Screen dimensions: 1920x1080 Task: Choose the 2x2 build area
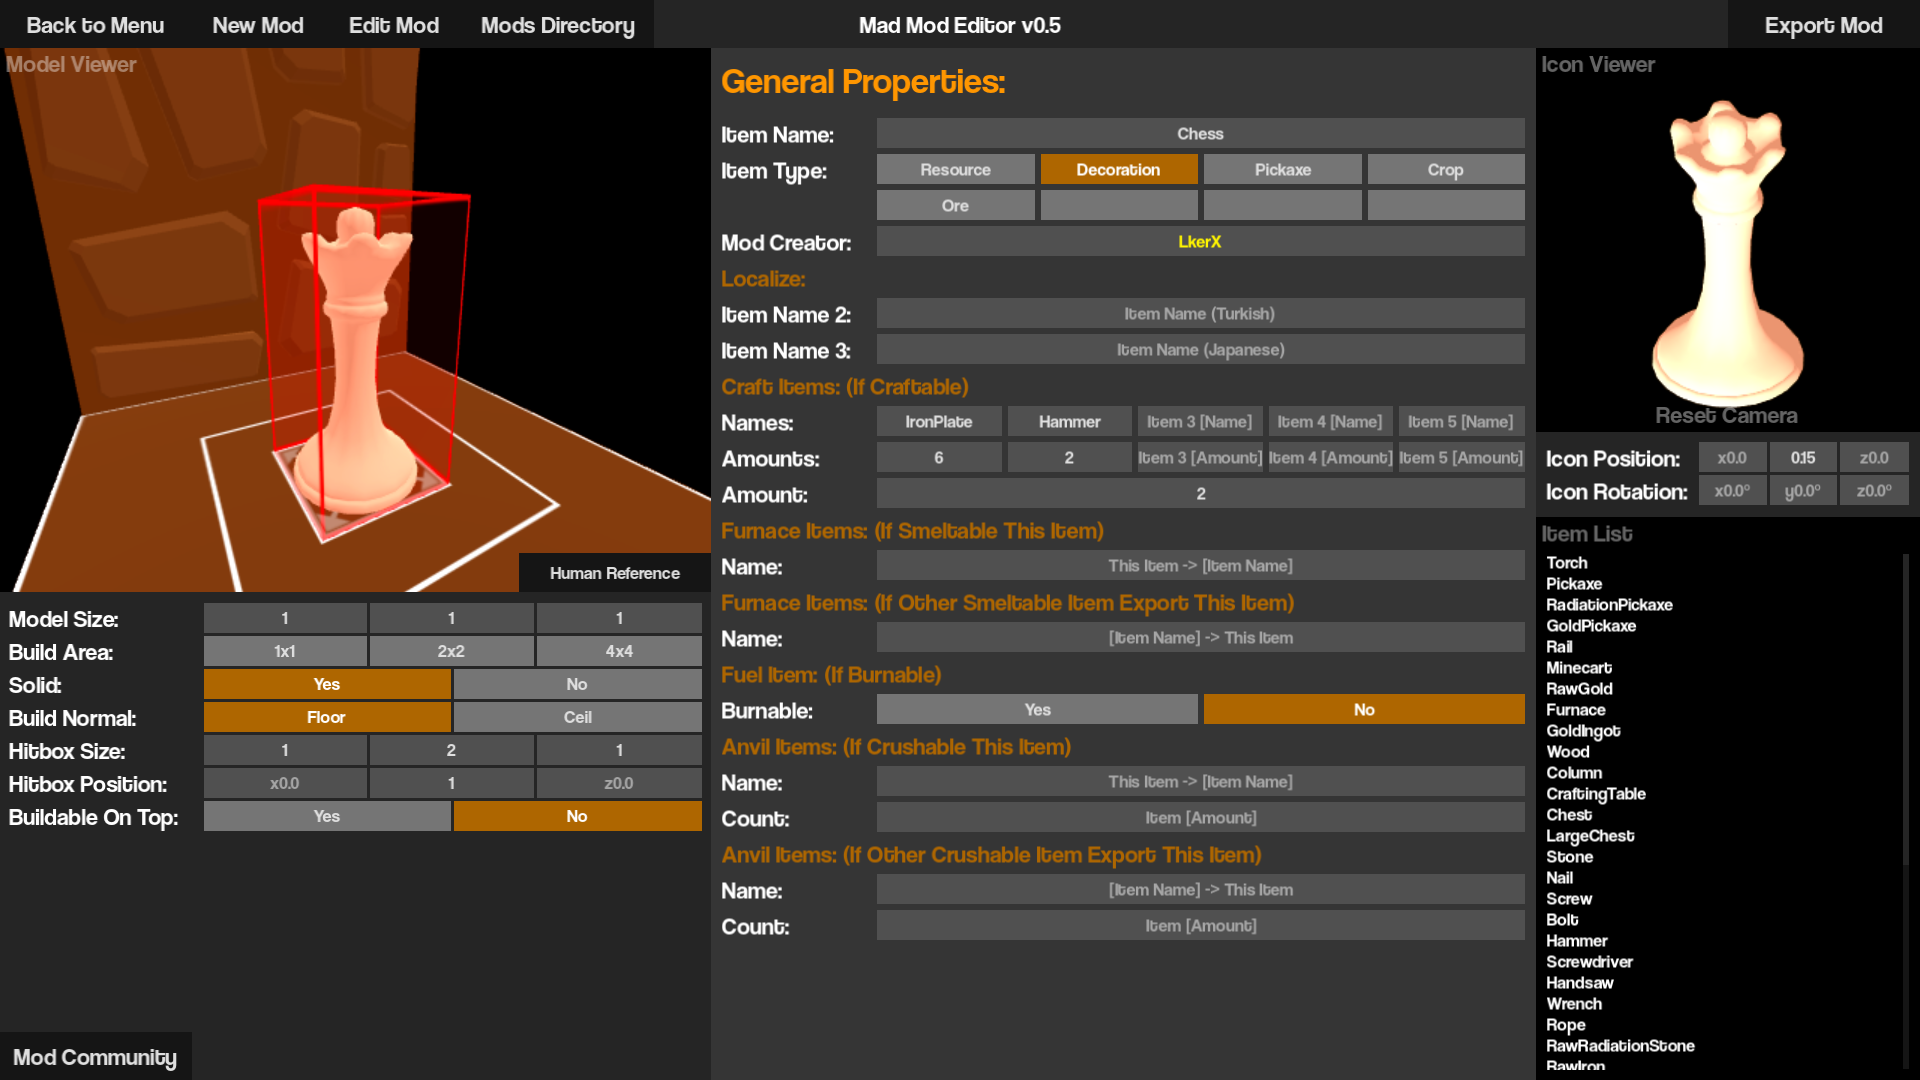(x=451, y=651)
